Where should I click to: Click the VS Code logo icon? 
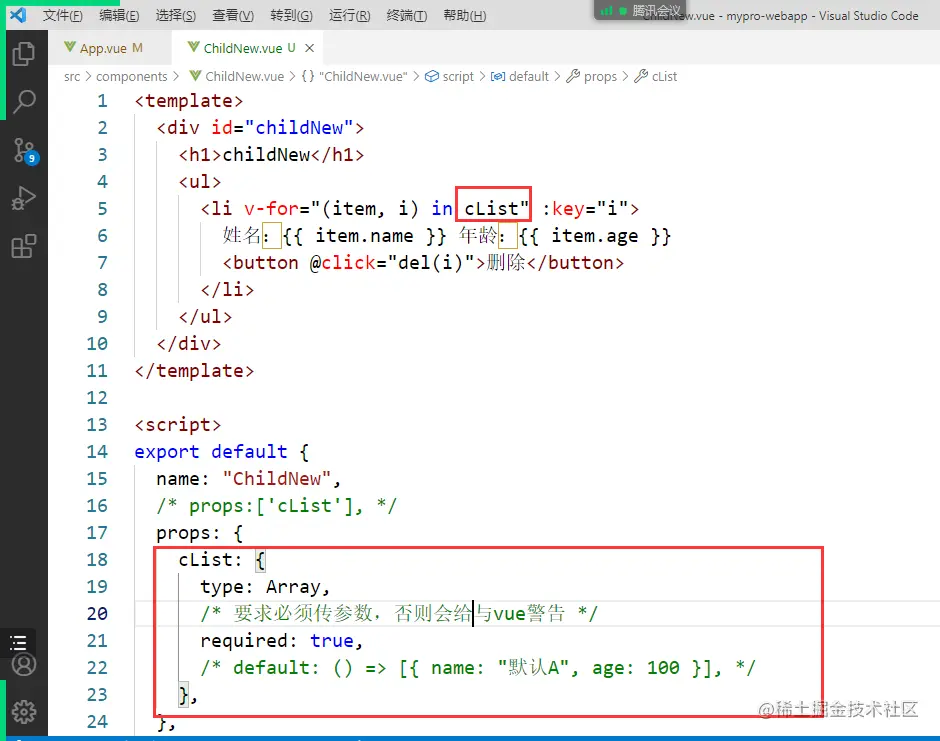point(18,15)
